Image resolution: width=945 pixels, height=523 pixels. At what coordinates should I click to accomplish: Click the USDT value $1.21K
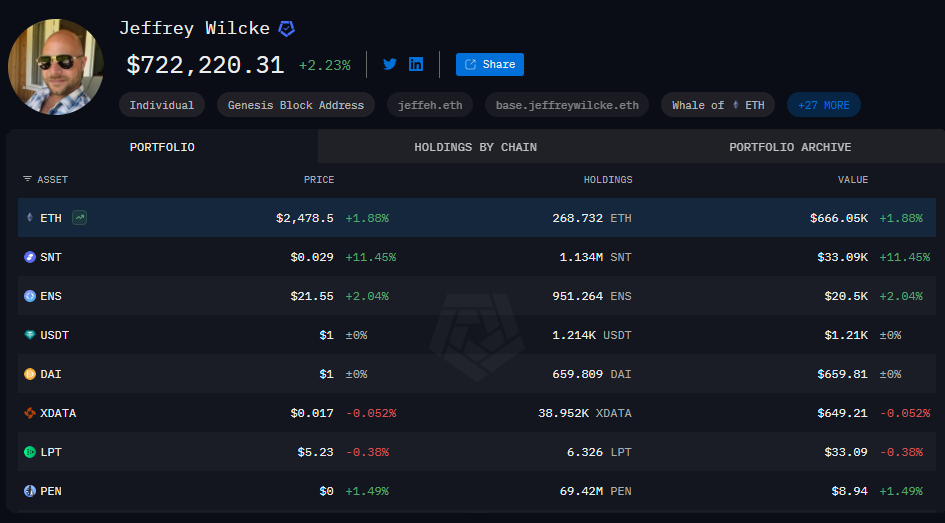coord(846,335)
